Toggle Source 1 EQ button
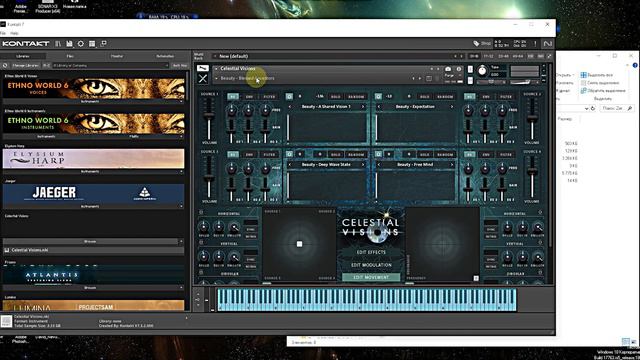This screenshot has width=640, height=360. pyautogui.click(x=233, y=97)
